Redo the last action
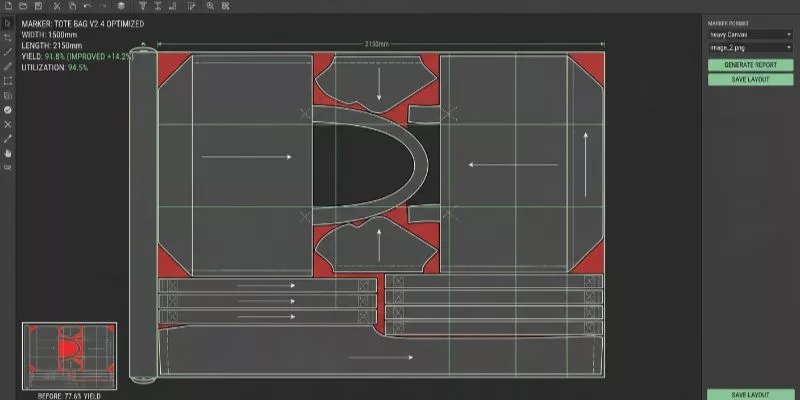 [x=103, y=6]
